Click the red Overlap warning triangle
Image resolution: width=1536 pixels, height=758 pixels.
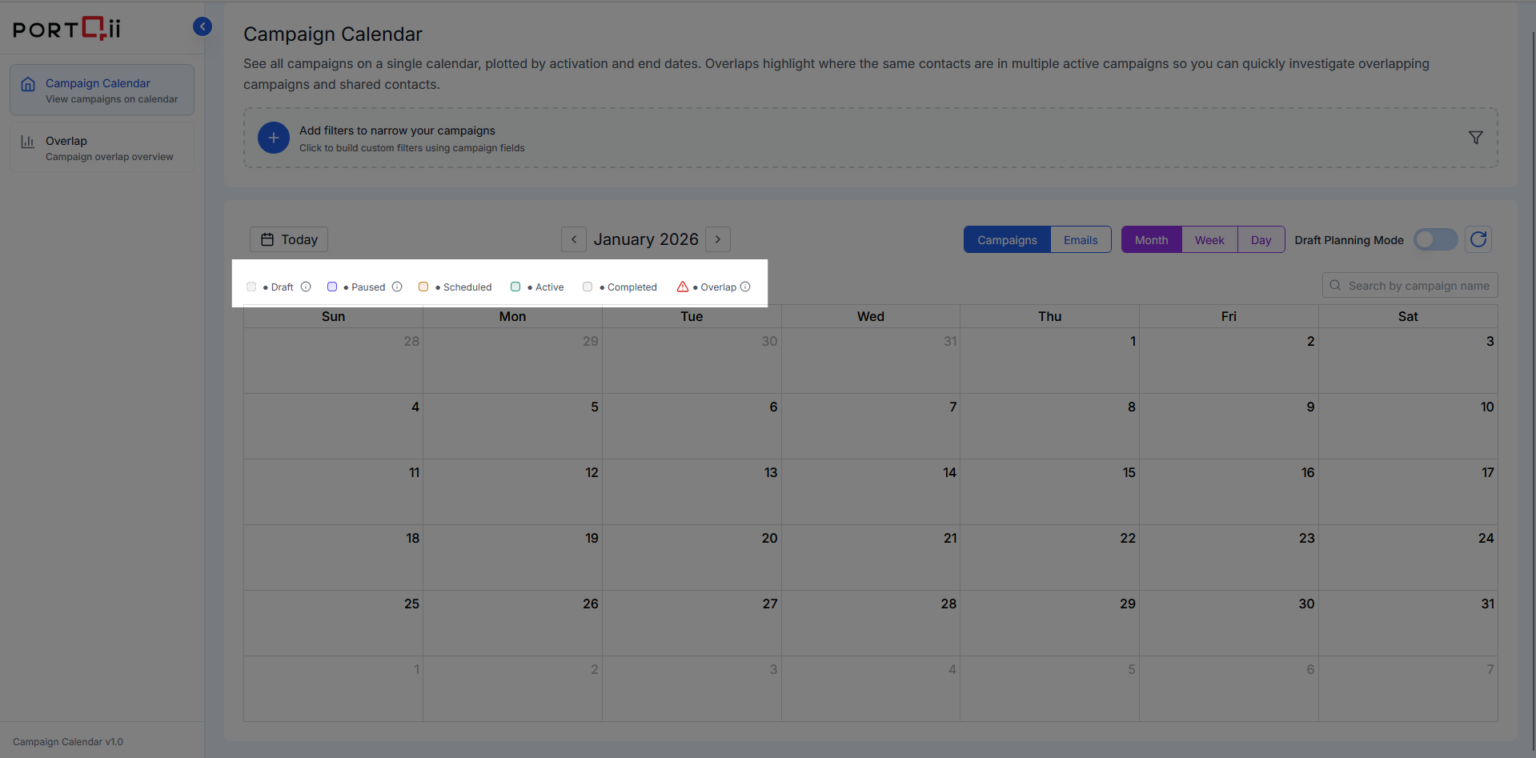coord(683,287)
